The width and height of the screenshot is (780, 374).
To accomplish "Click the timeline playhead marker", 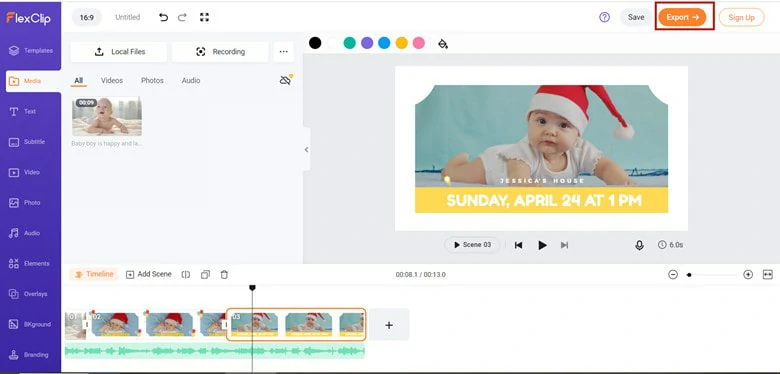I will [x=252, y=288].
